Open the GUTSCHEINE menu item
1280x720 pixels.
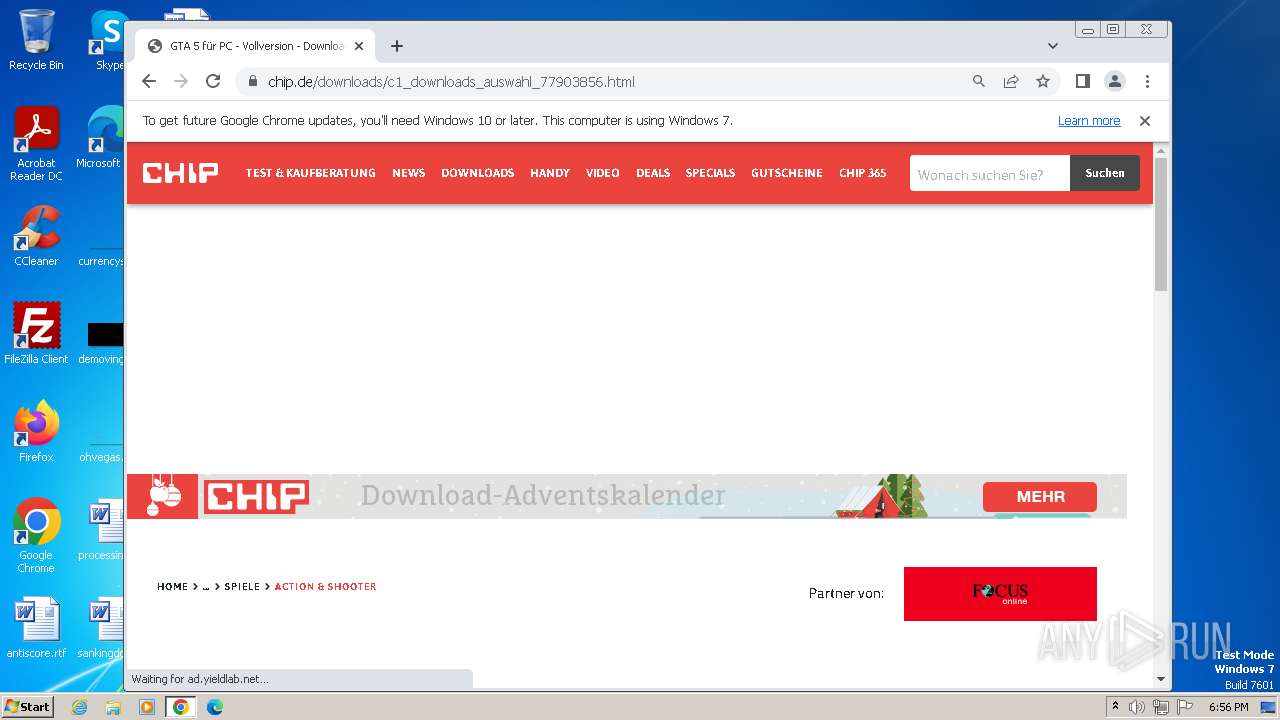tap(787, 173)
